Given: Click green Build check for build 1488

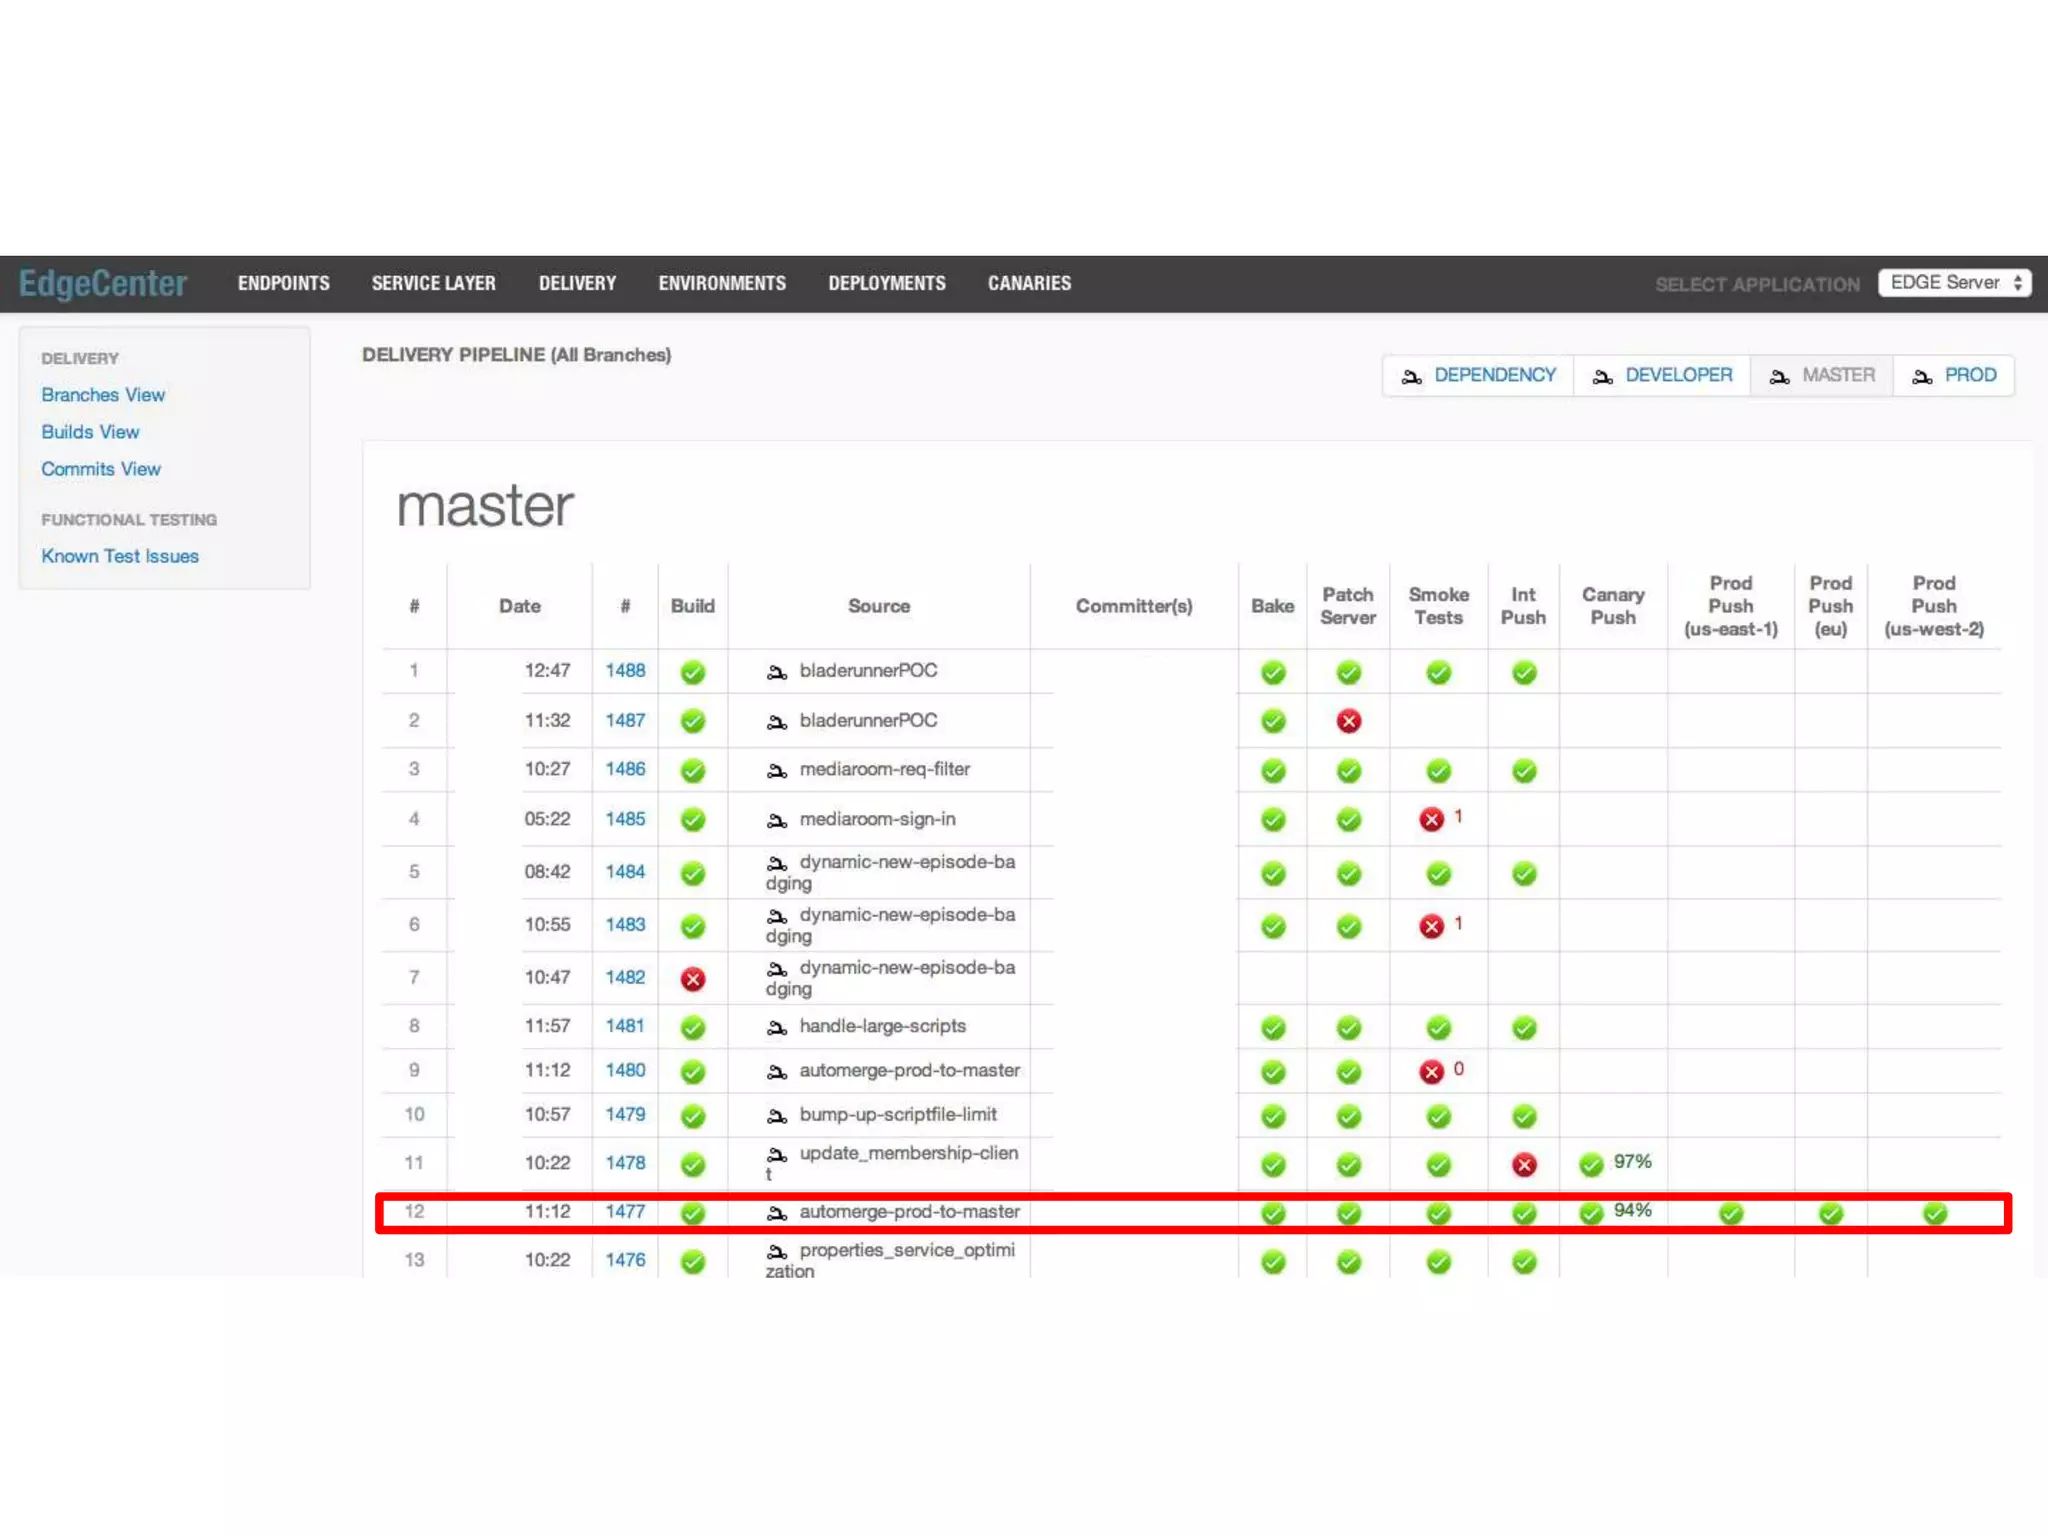Looking at the screenshot, I should coord(692,672).
